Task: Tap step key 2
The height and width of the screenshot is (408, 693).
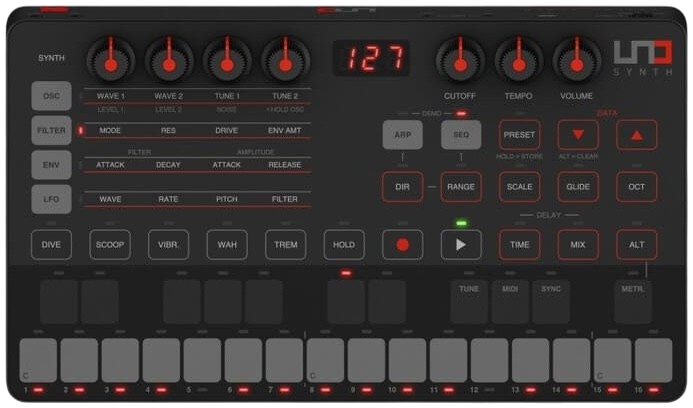Action: (80, 360)
